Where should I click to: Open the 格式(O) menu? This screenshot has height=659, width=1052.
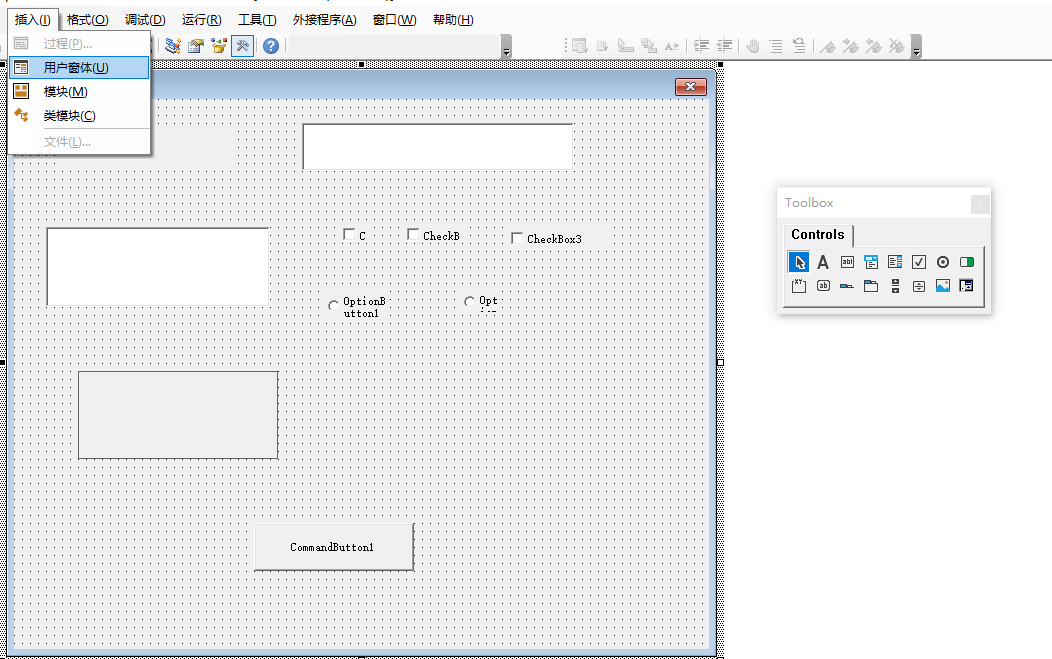(87, 19)
